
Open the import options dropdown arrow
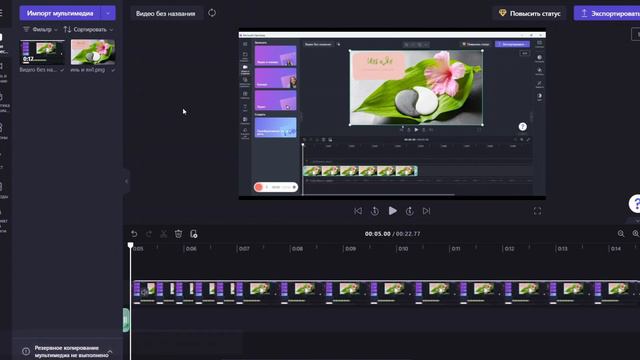point(108,13)
